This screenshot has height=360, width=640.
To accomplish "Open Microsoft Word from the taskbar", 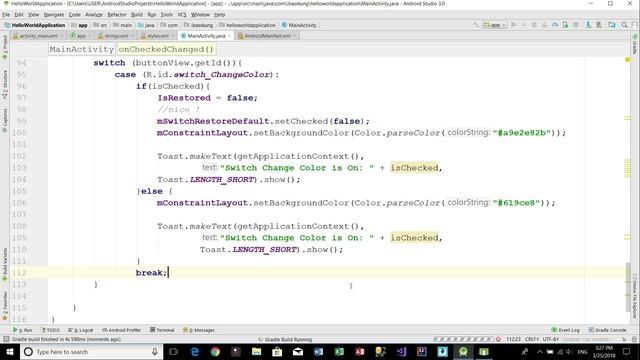I will pos(319,351).
